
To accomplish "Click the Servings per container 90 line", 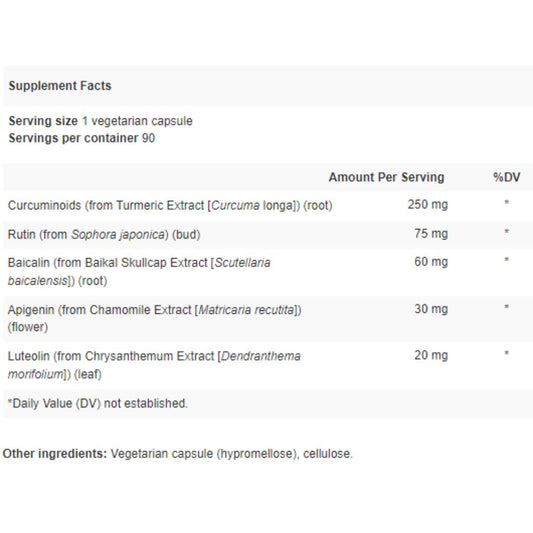I will [82, 138].
